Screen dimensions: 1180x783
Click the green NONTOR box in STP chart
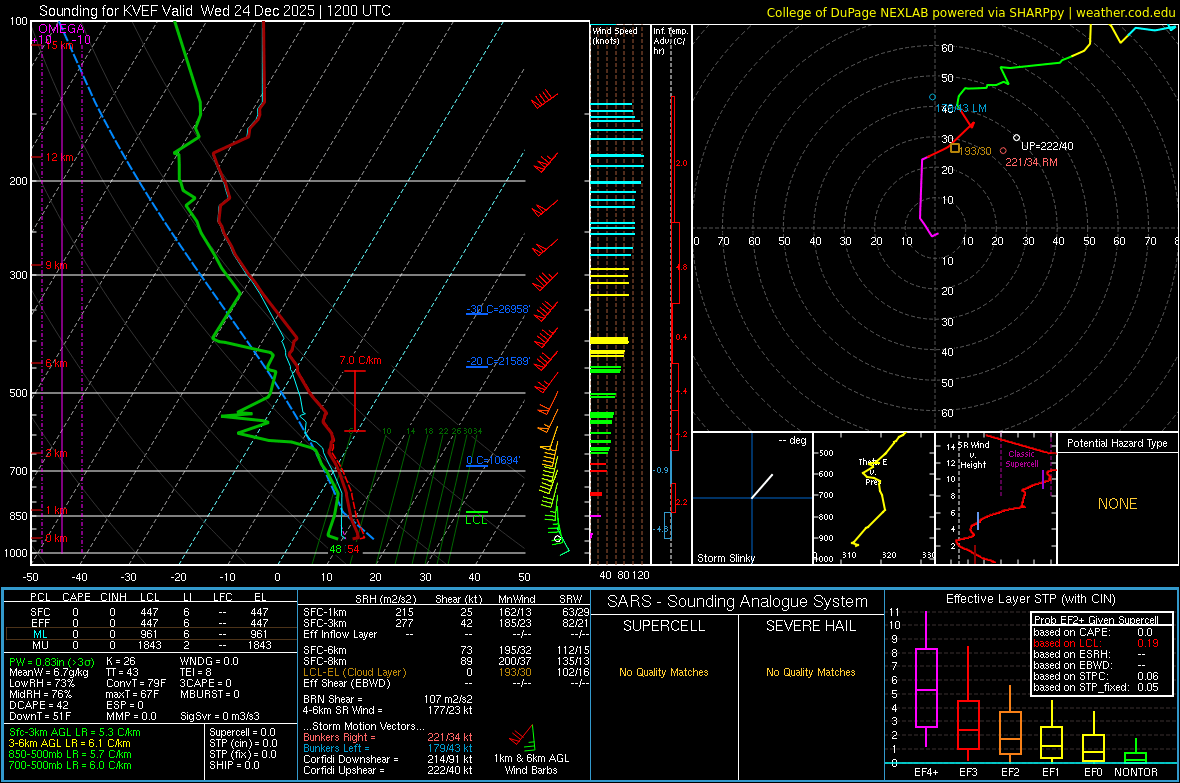(1136, 757)
